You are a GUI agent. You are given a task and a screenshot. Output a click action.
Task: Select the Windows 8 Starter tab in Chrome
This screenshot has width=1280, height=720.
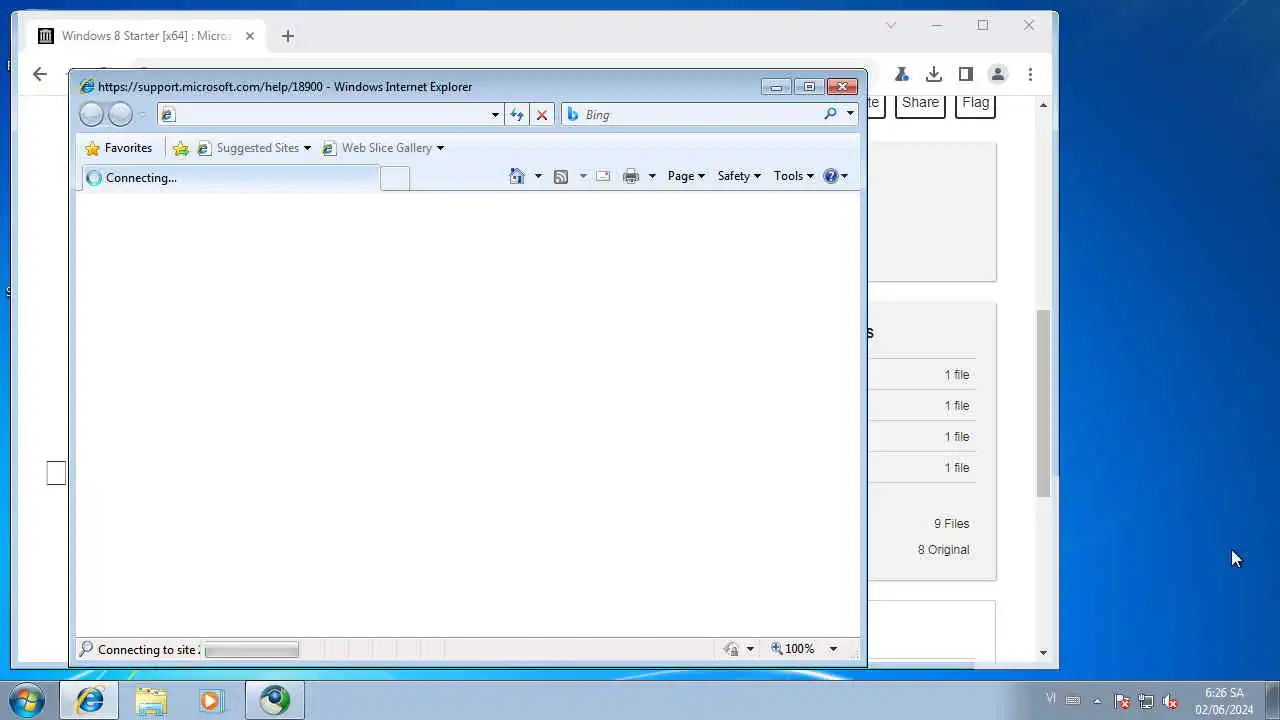[147, 36]
